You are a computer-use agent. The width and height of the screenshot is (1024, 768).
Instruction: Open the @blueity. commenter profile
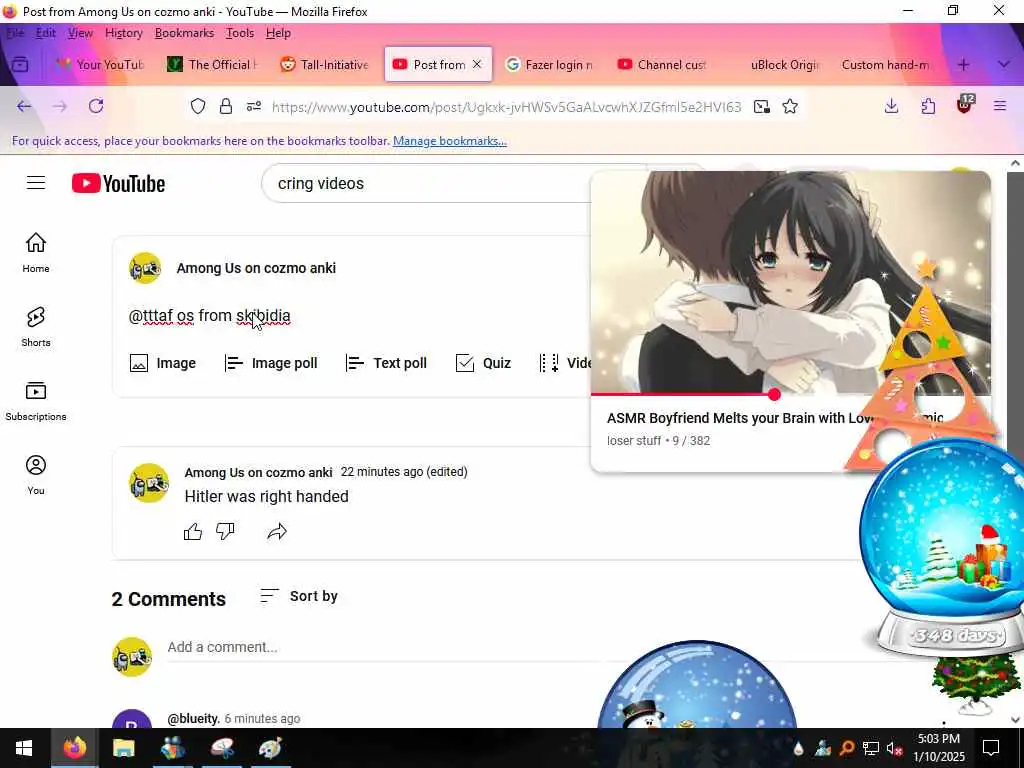(x=193, y=718)
